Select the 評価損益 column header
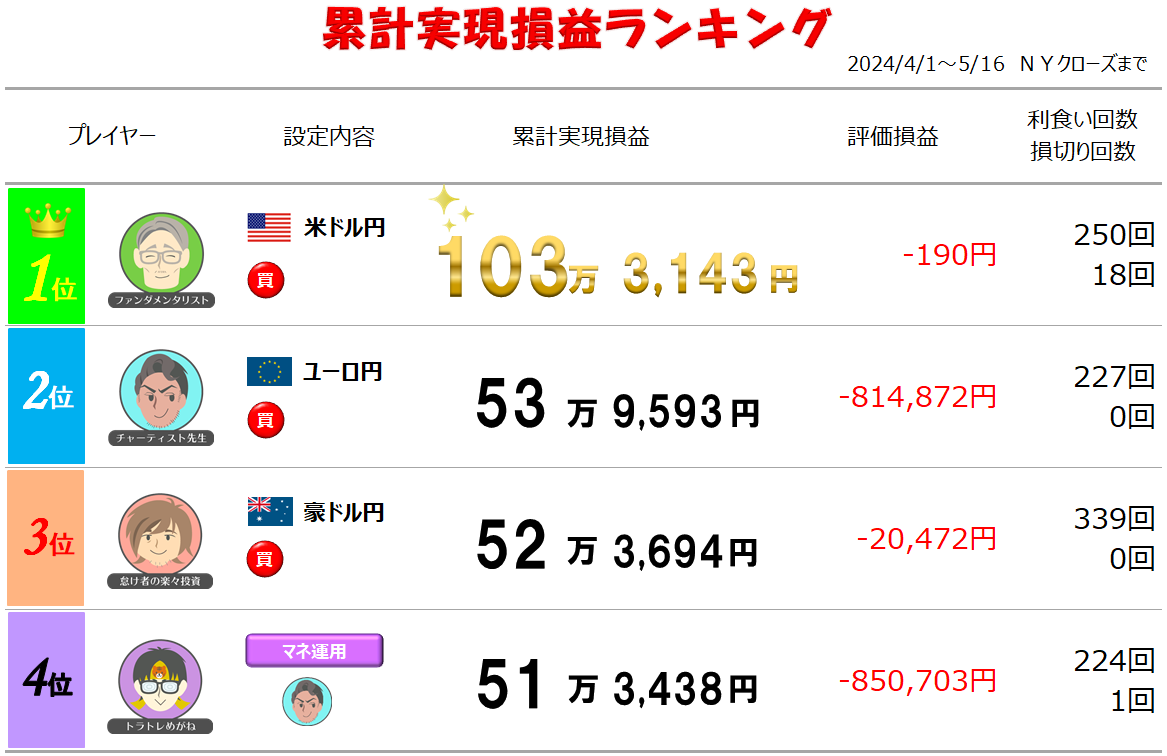Viewport: 1167px width, 756px height. (893, 137)
